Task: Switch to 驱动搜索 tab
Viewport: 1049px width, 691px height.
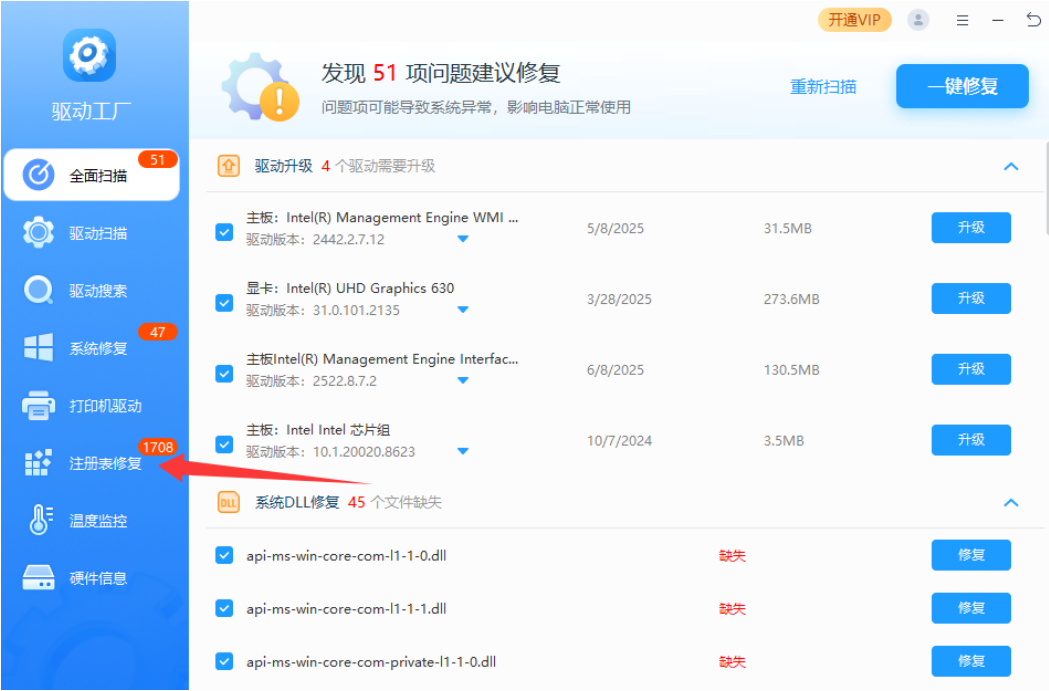Action: [x=92, y=290]
